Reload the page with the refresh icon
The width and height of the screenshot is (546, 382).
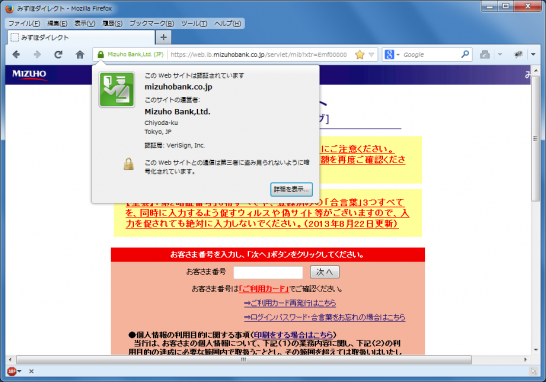tap(58, 55)
